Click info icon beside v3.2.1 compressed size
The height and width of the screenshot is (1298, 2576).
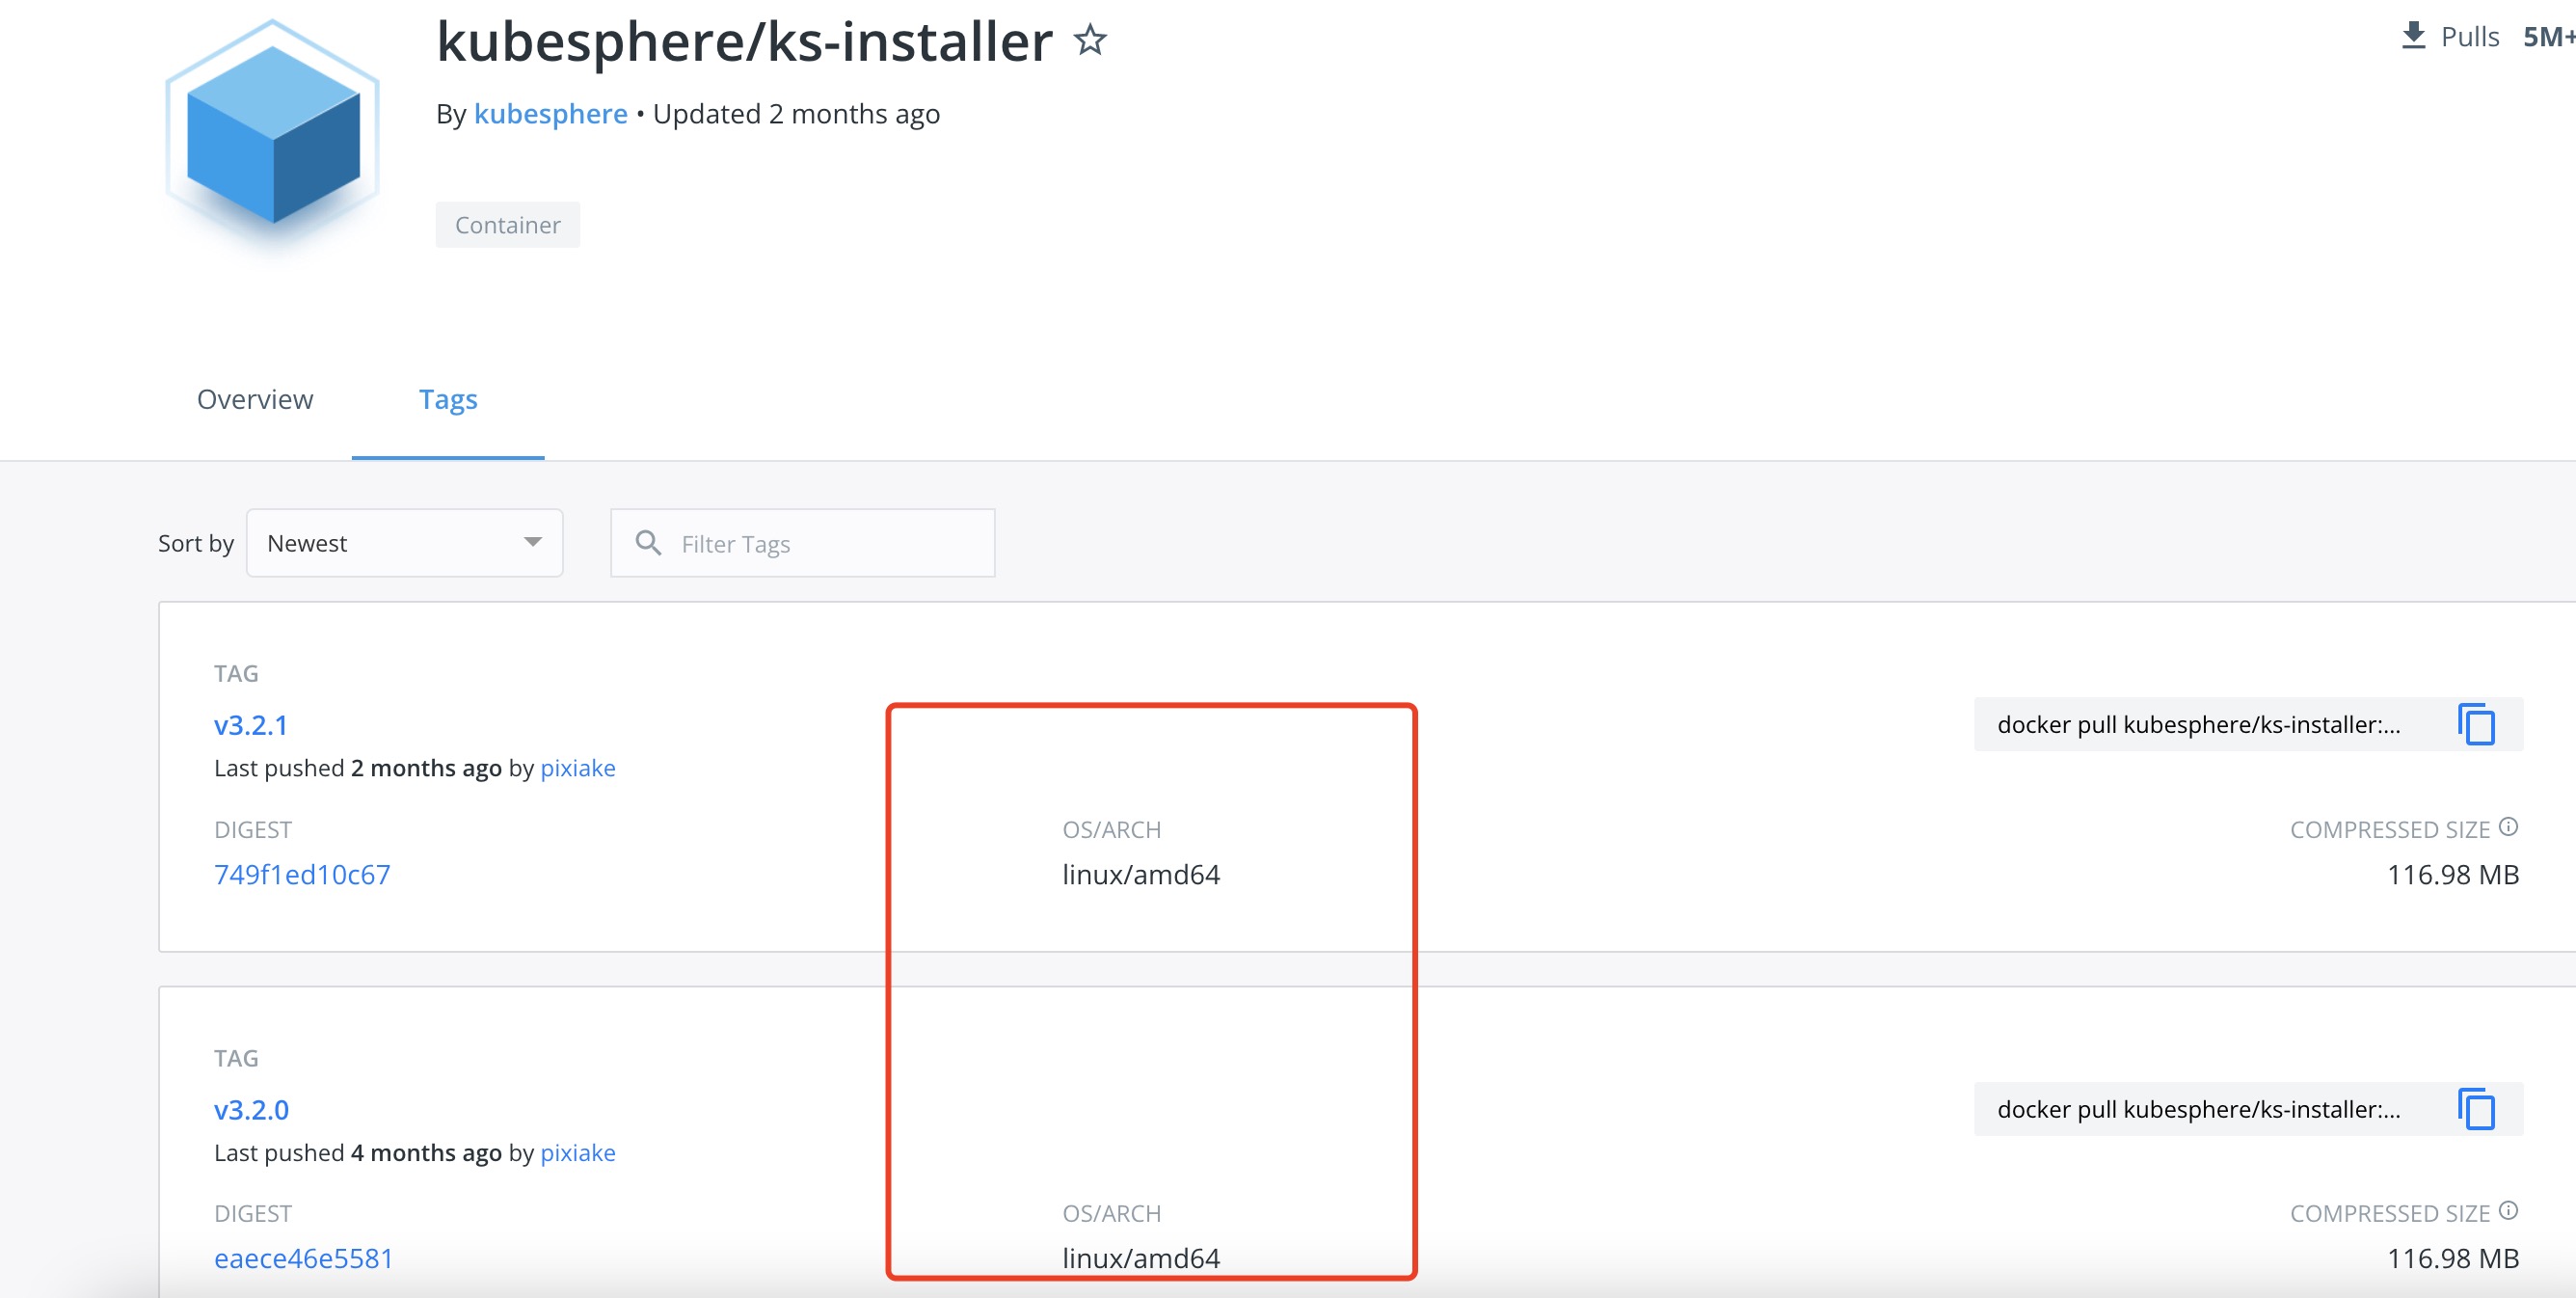(2508, 826)
